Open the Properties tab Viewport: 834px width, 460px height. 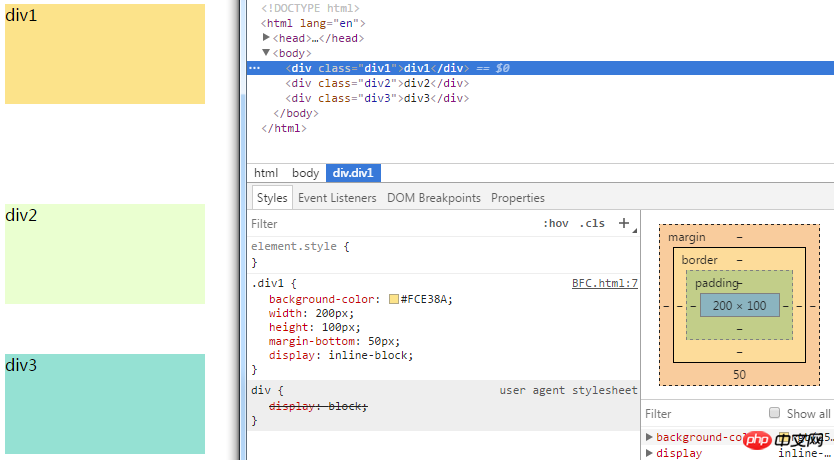[x=517, y=198]
